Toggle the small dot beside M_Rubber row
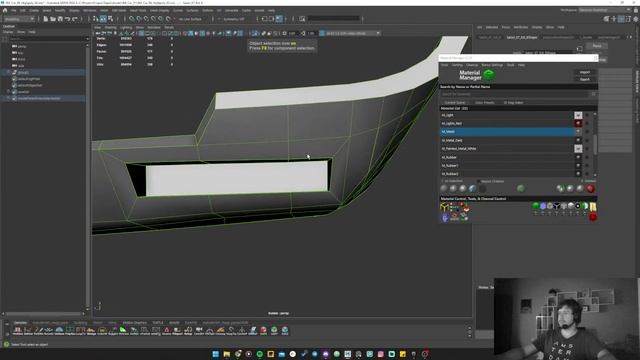This screenshot has width=640, height=360. pyautogui.click(x=587, y=157)
